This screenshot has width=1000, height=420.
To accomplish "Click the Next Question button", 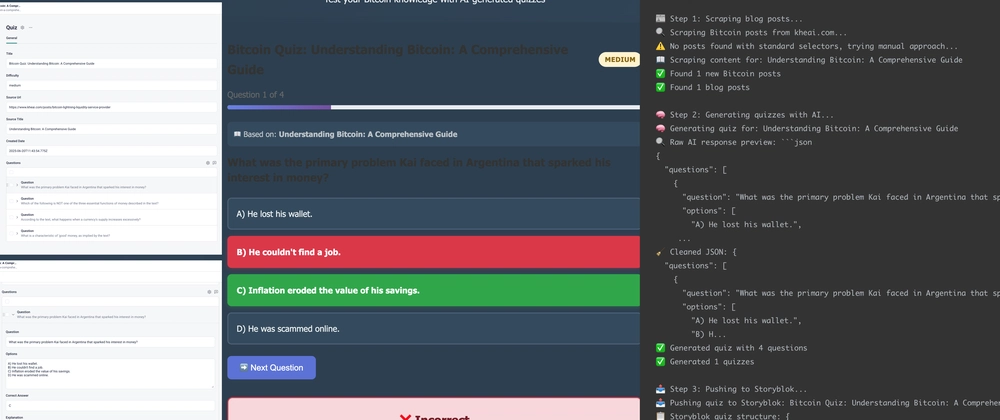I will click(272, 368).
